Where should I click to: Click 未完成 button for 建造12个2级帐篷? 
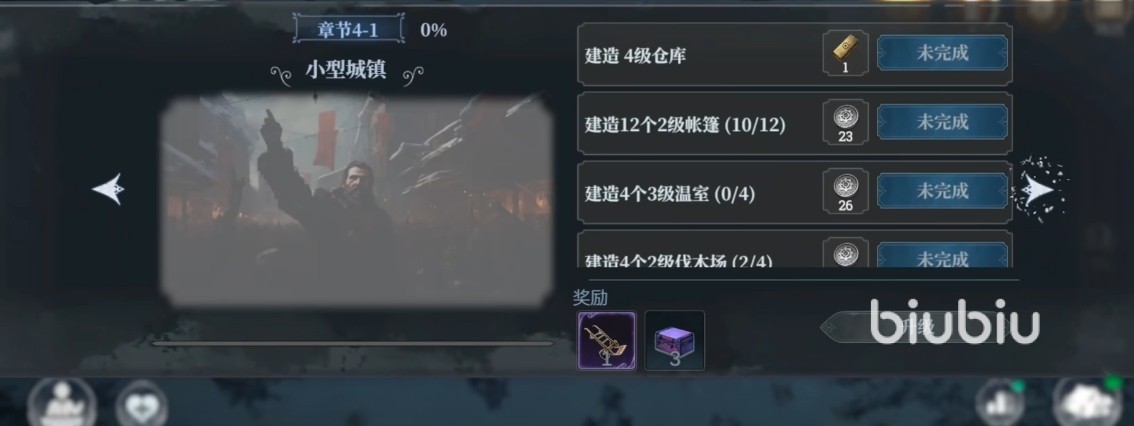tap(942, 122)
